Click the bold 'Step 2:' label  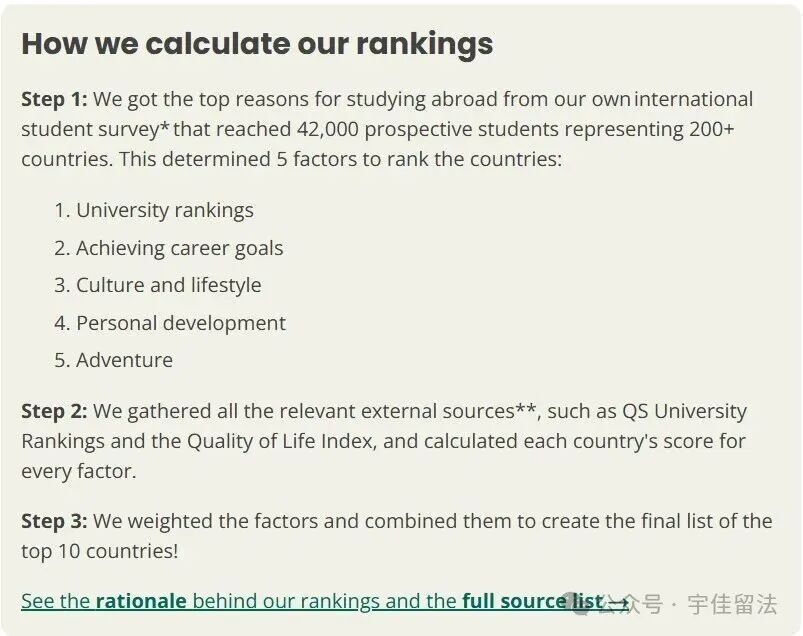point(54,411)
